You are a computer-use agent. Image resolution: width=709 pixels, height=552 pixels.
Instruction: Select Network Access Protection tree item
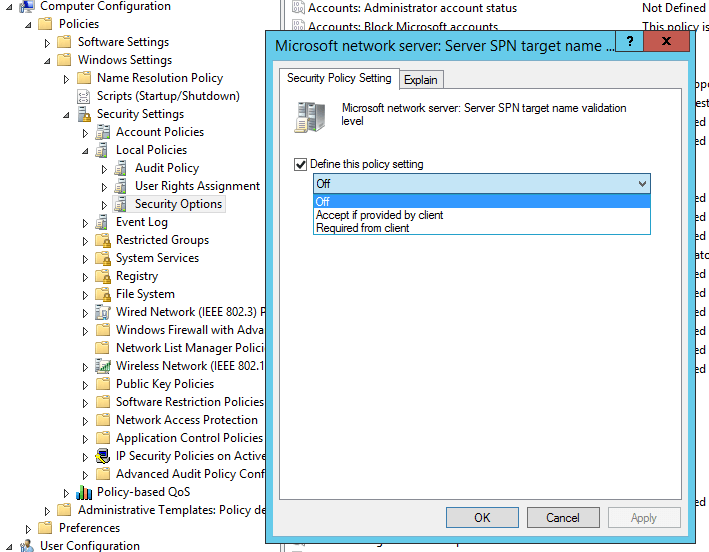(x=187, y=420)
